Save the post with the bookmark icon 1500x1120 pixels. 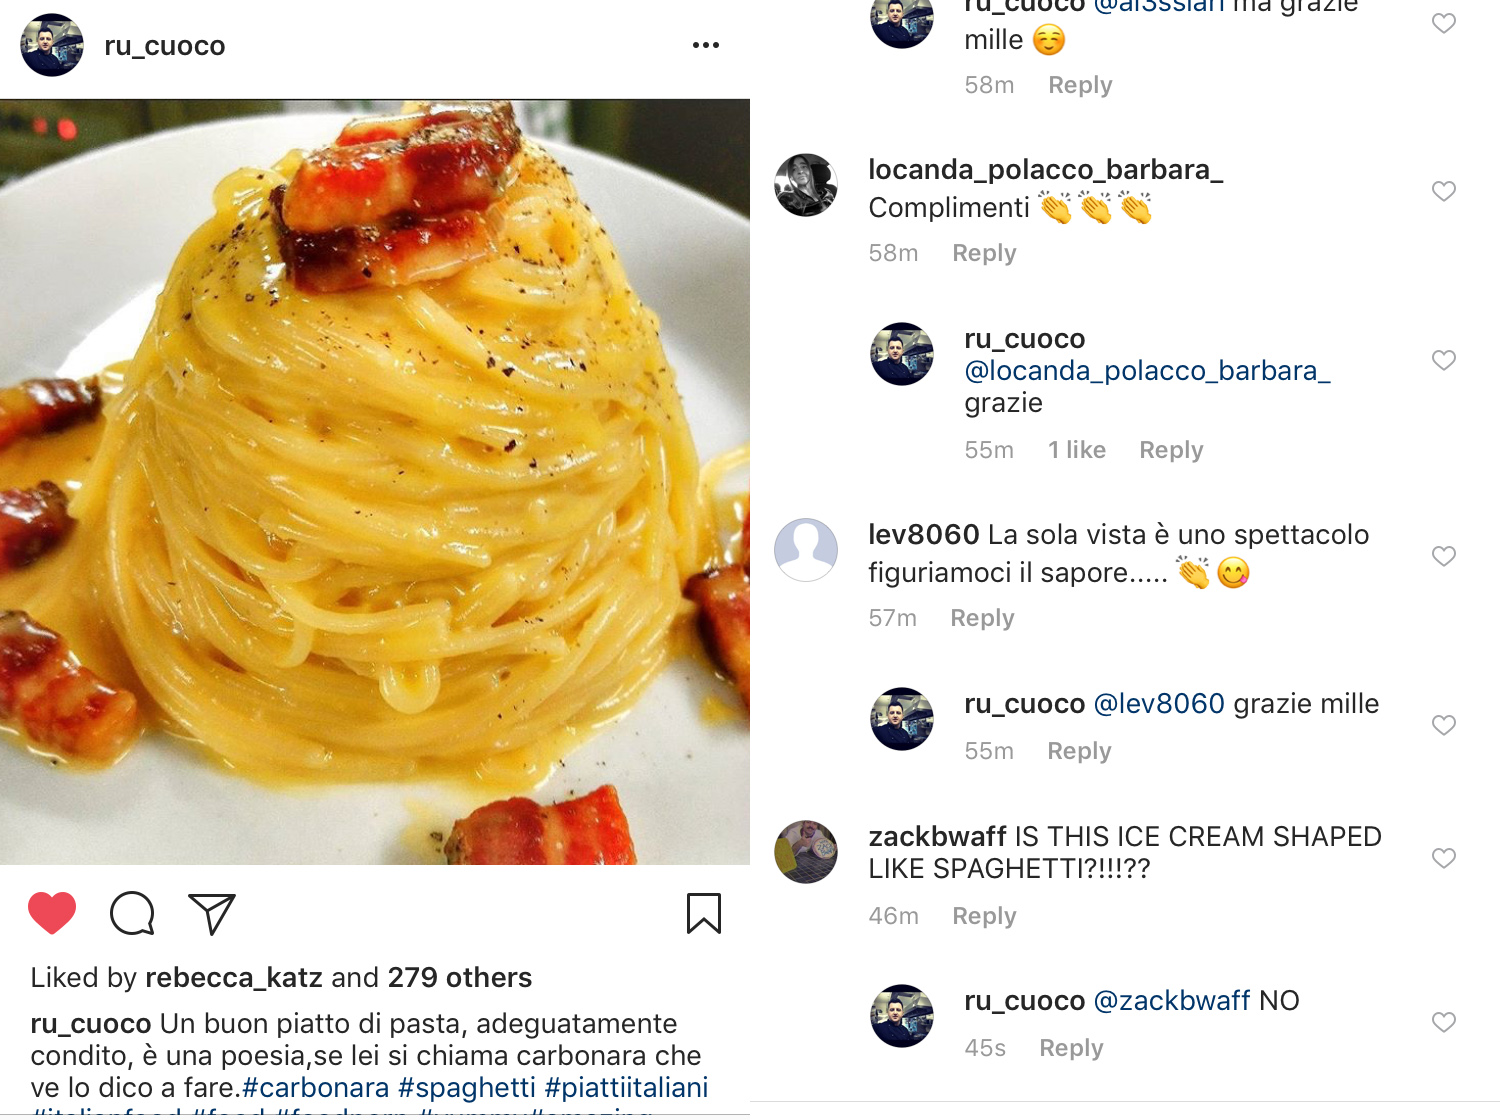coord(704,913)
